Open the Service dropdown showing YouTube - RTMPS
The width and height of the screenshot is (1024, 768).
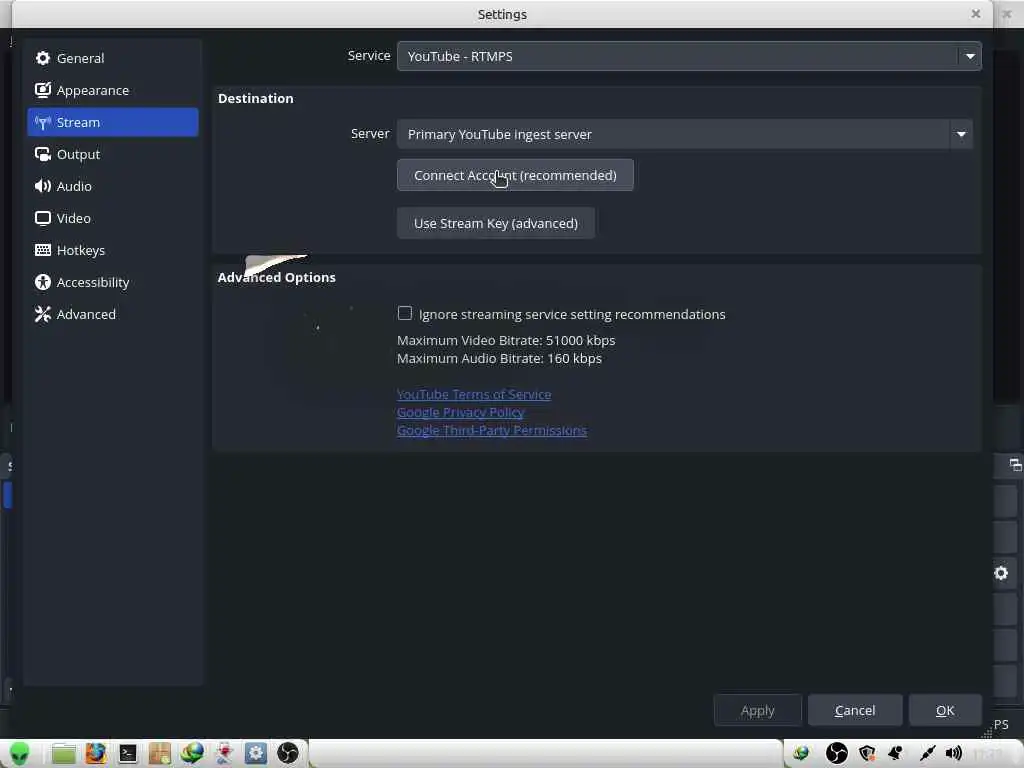tap(689, 56)
